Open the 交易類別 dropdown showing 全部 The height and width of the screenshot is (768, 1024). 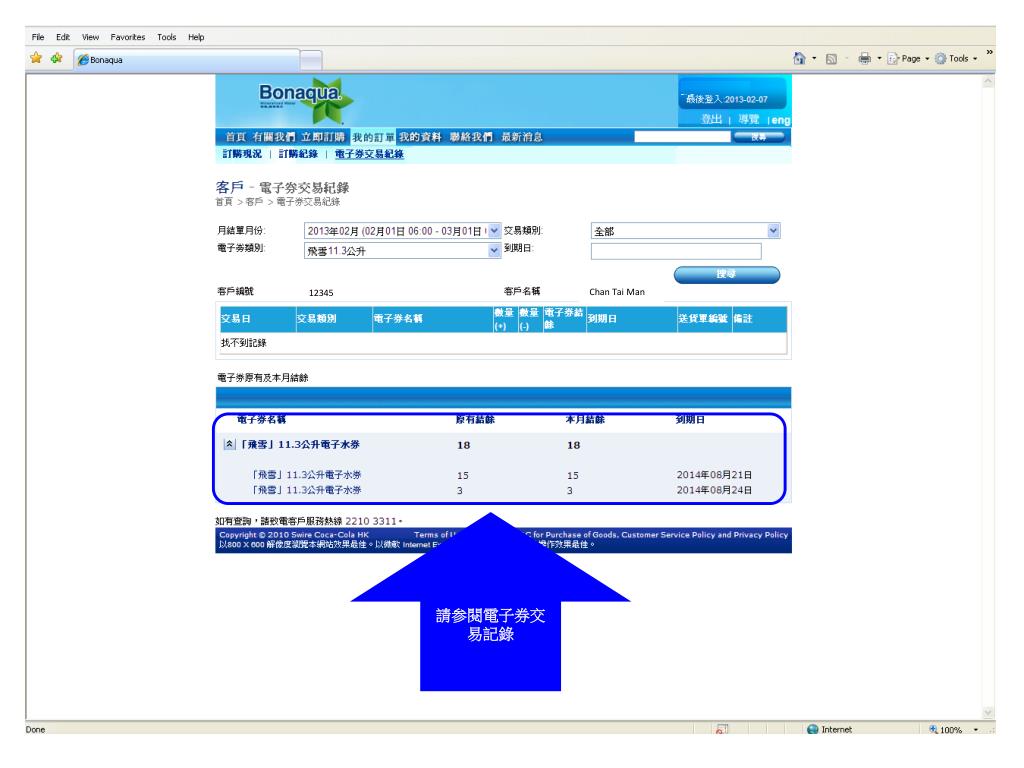pyautogui.click(x=686, y=231)
